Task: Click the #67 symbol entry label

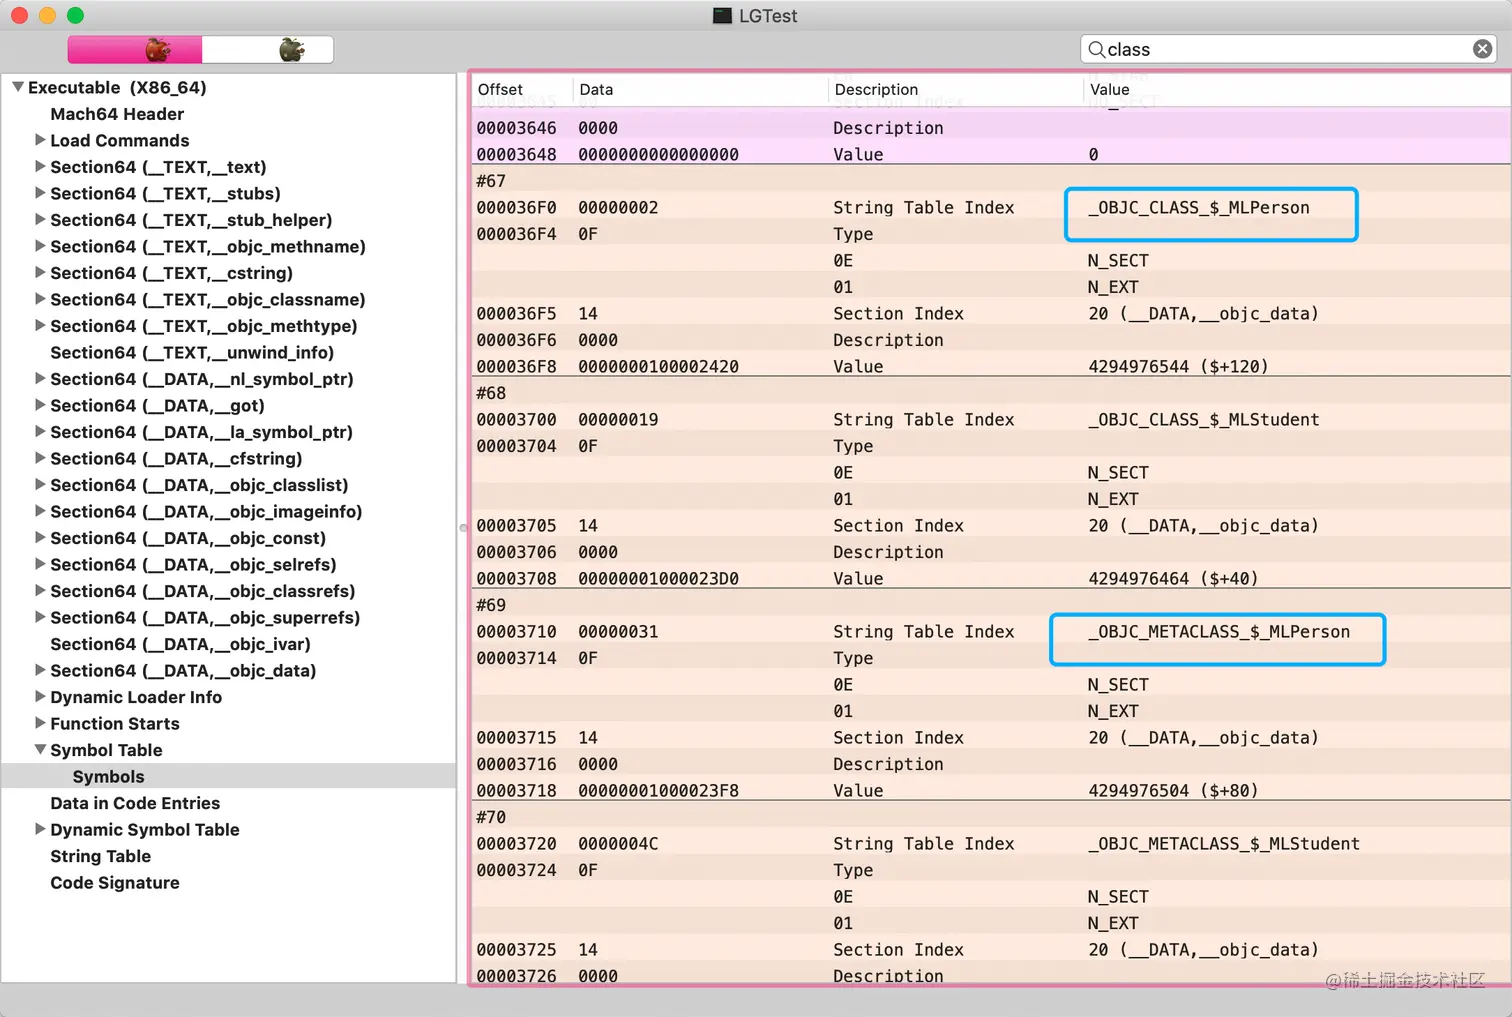Action: [491, 181]
